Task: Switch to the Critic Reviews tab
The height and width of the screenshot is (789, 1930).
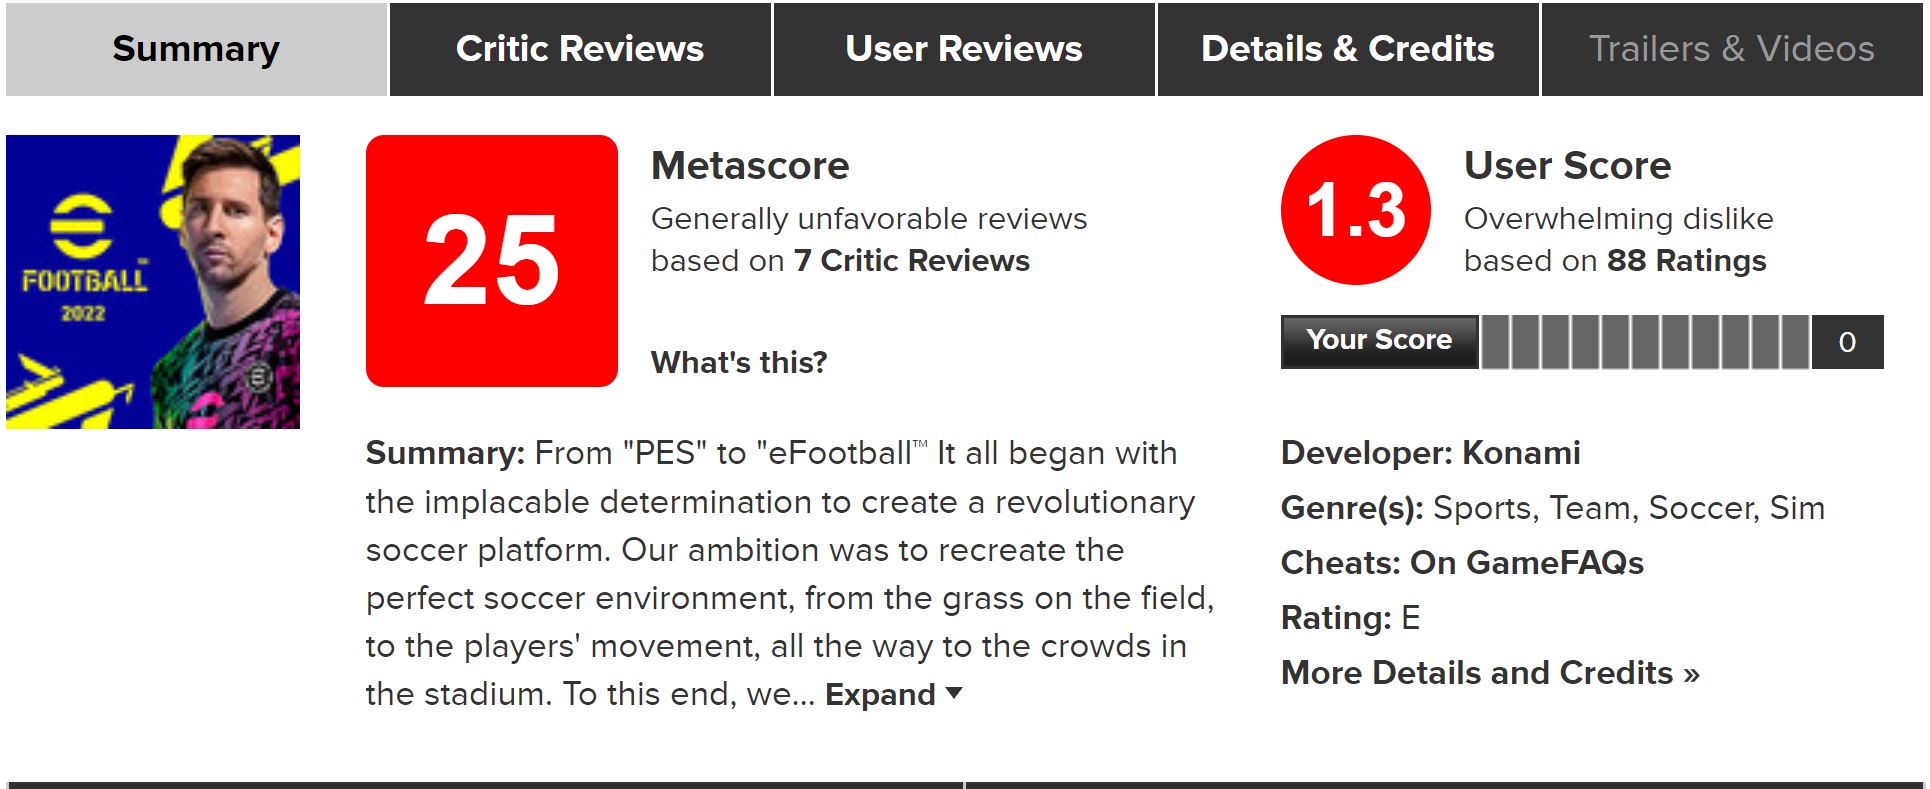Action: pos(580,49)
